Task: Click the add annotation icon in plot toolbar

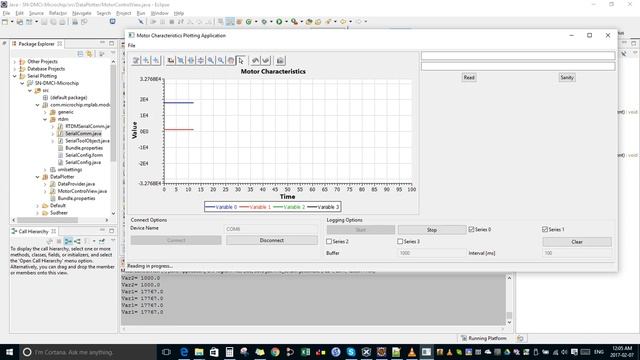Action: point(146,60)
